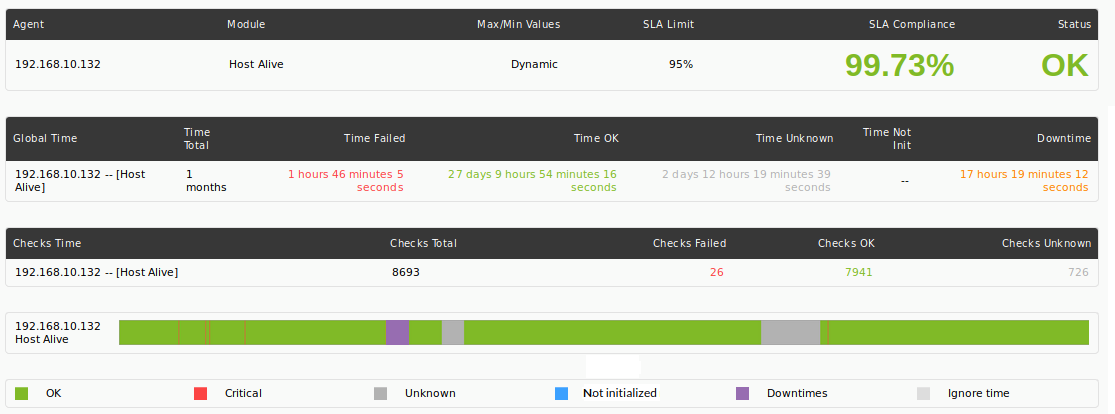
Task: Select the widest gray unknown segment in timeline
Action: pos(791,332)
